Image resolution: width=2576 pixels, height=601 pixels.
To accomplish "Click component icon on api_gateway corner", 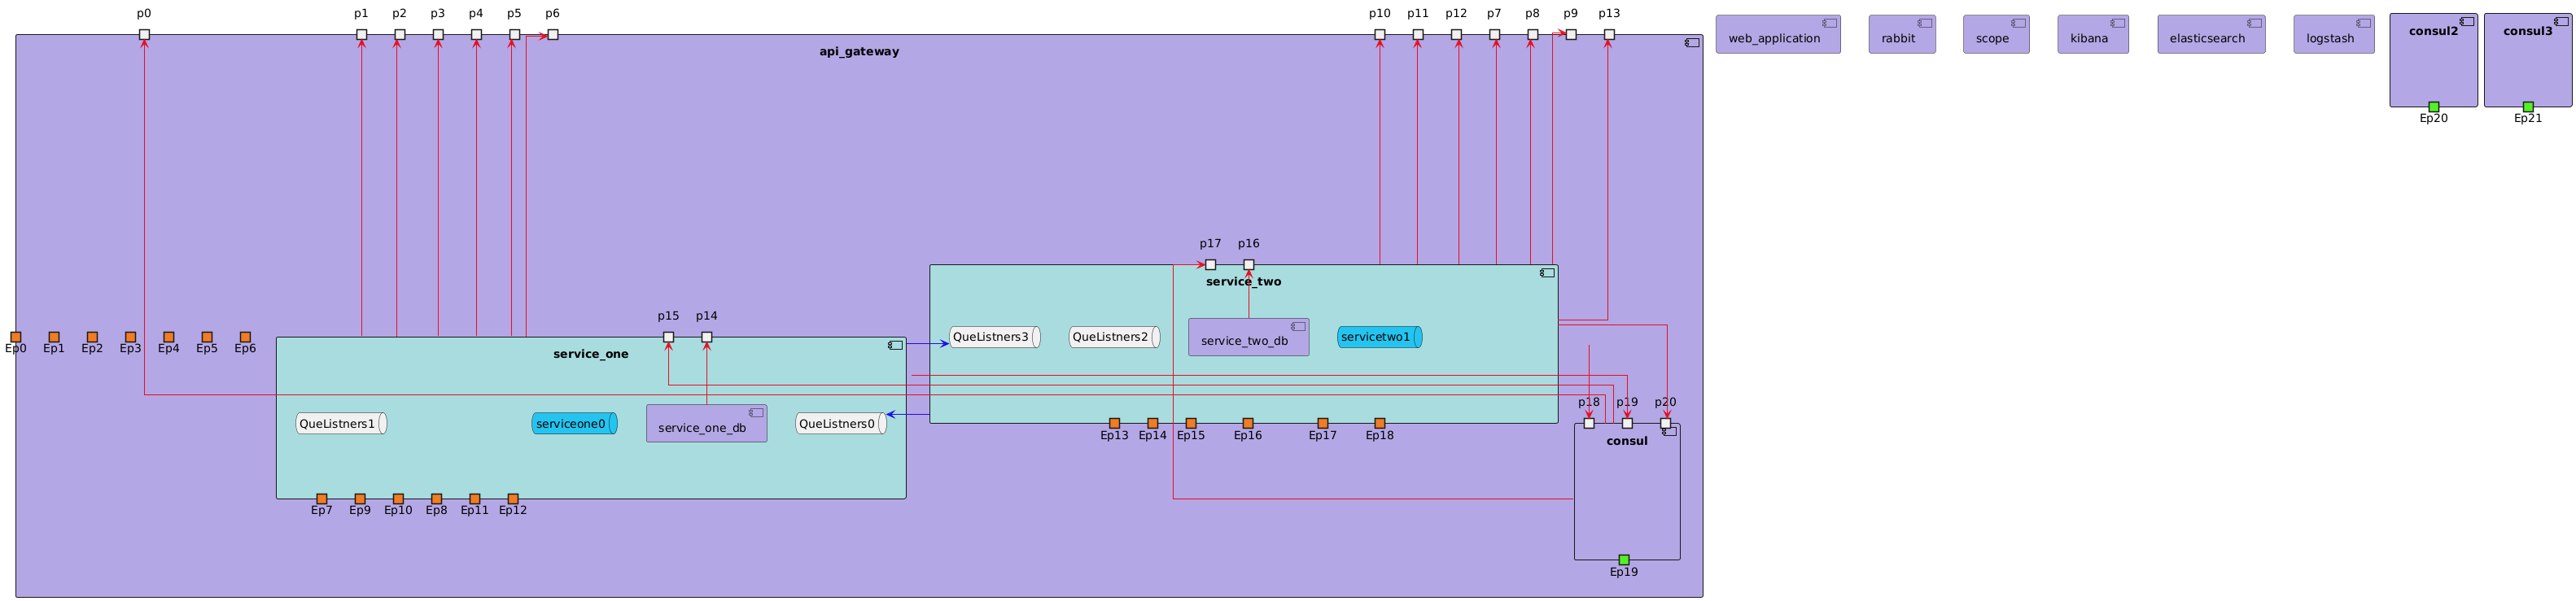I will click(1692, 43).
